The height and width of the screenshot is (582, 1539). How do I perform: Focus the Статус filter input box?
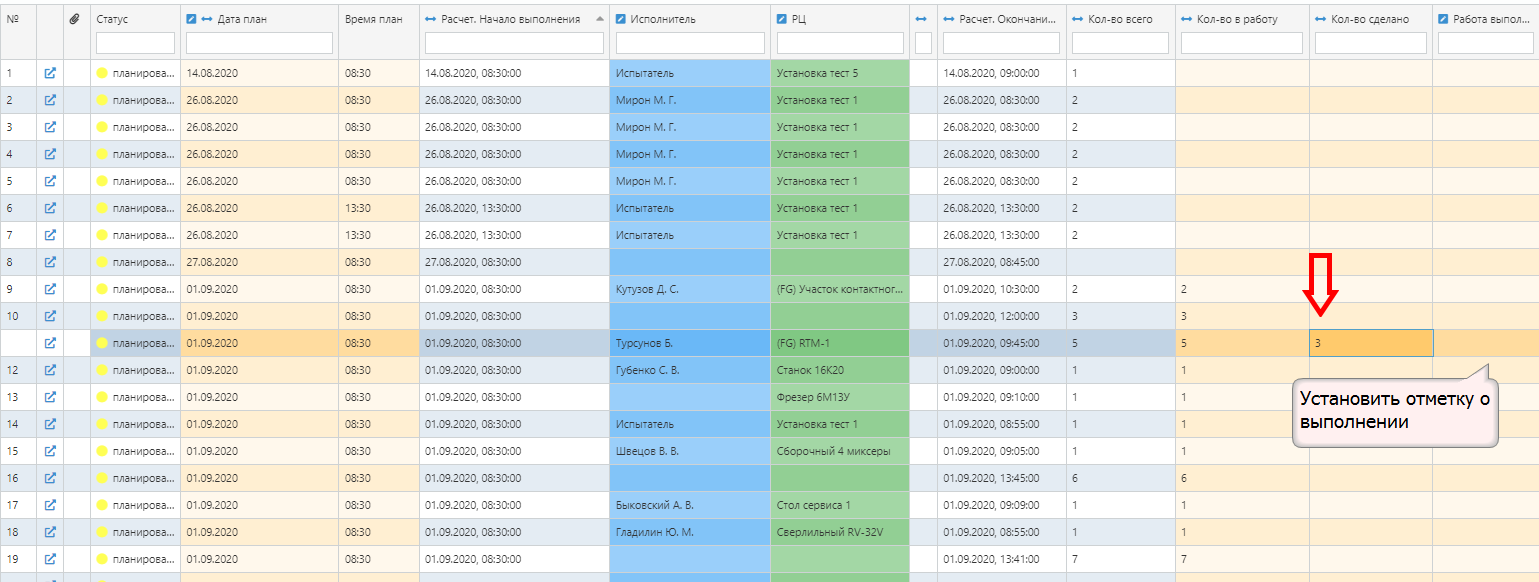[x=135, y=43]
